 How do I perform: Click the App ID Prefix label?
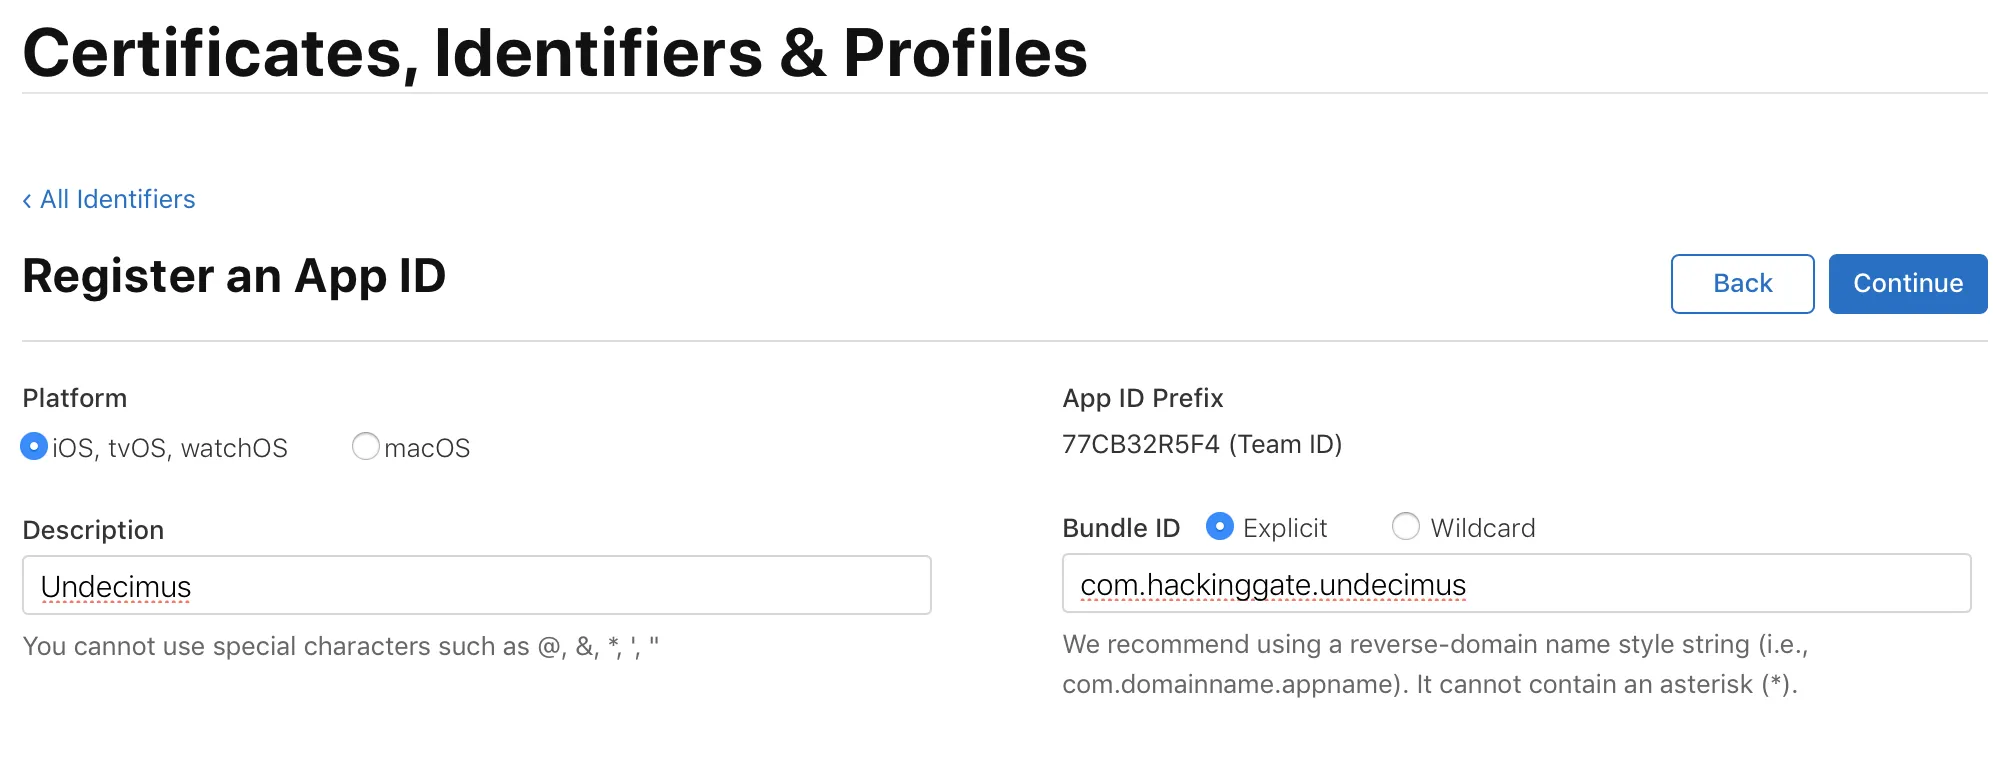click(1142, 398)
